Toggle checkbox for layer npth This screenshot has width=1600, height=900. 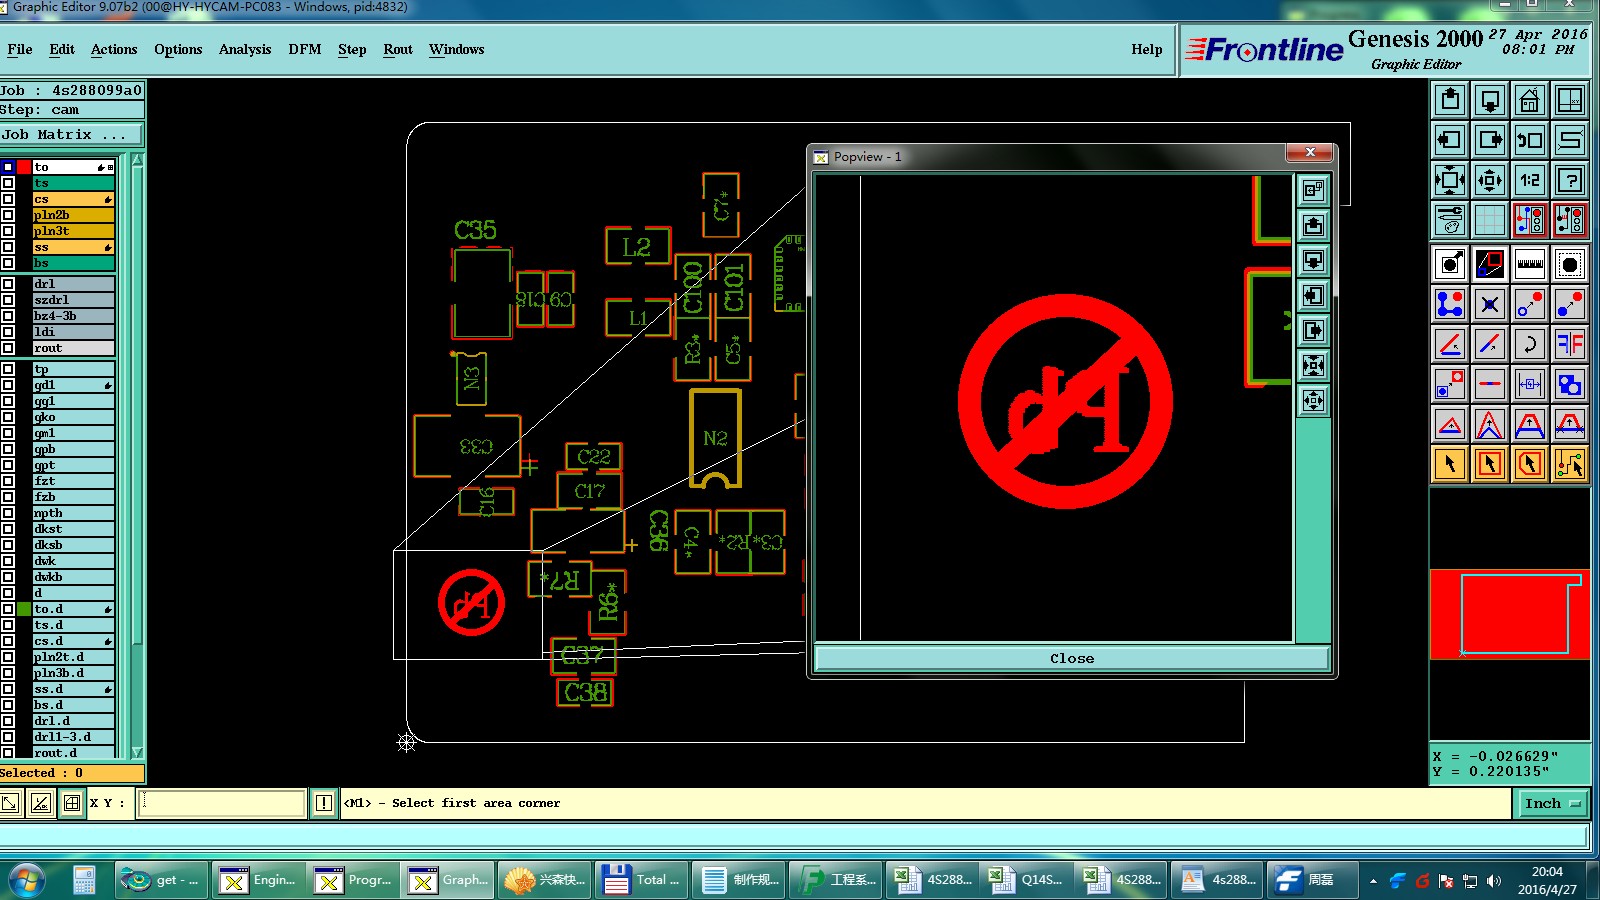pos(8,513)
